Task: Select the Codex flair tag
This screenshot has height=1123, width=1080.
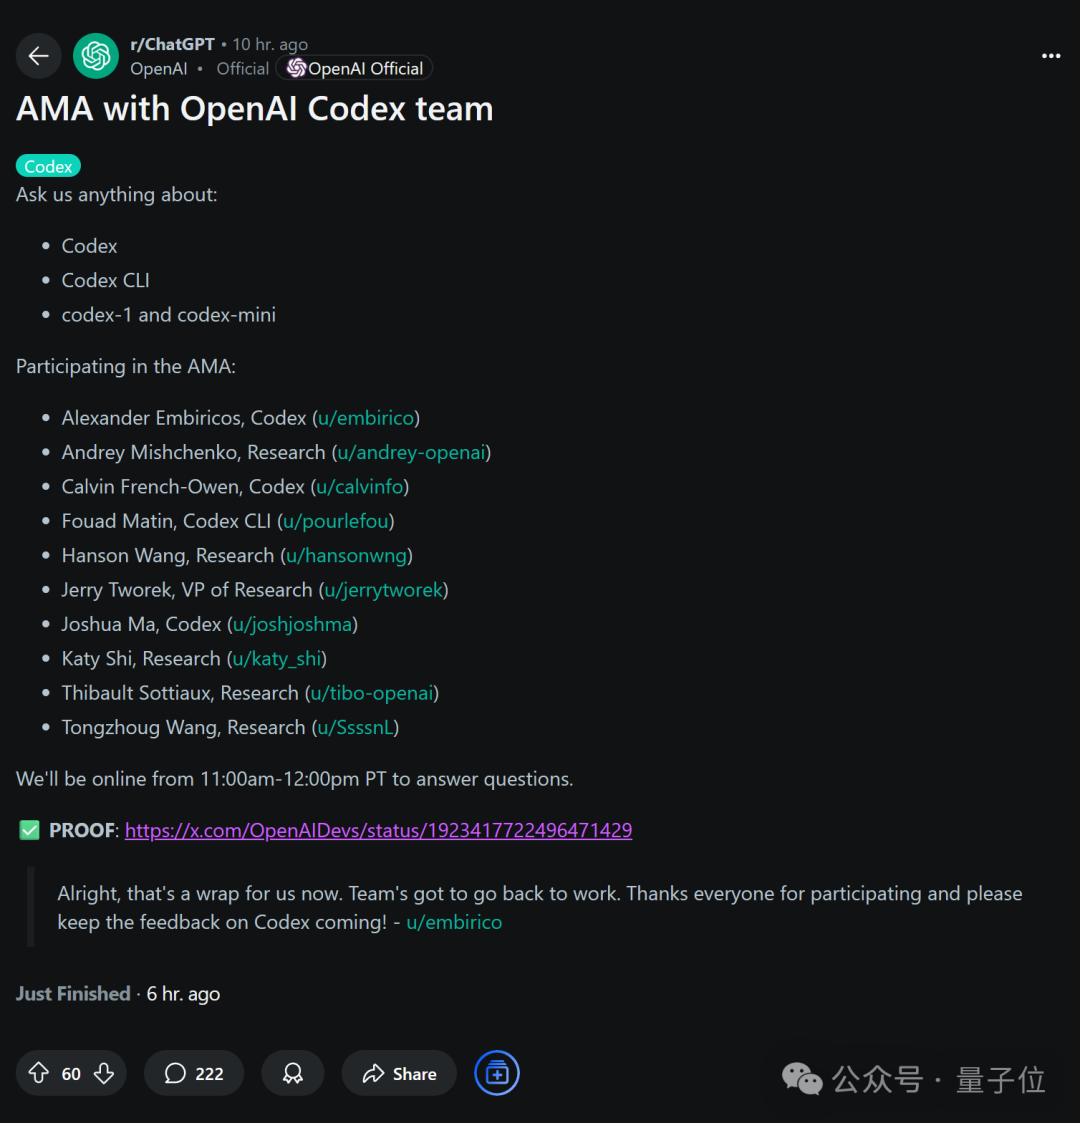Action: (x=48, y=165)
